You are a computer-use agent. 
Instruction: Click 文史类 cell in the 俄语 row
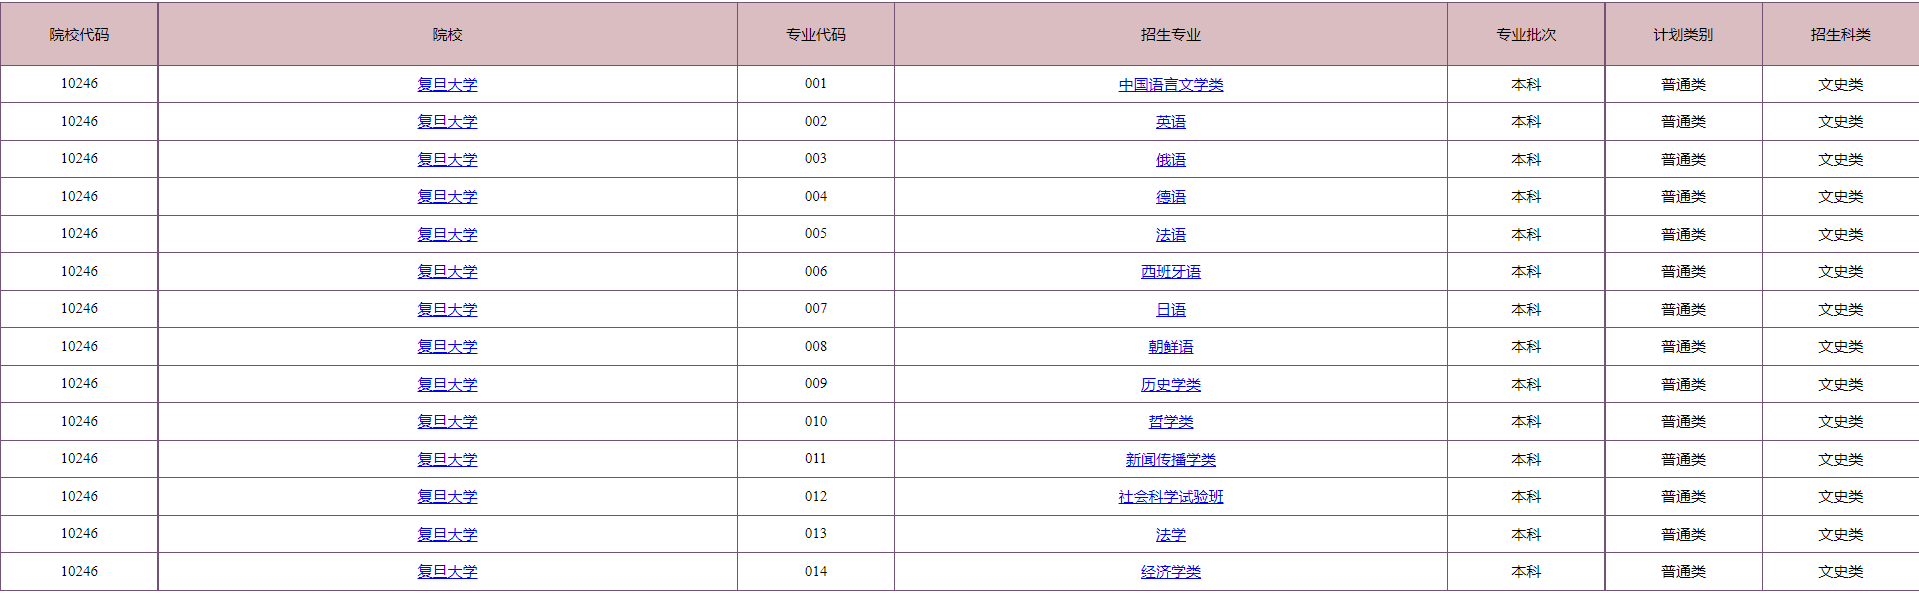tap(1840, 159)
